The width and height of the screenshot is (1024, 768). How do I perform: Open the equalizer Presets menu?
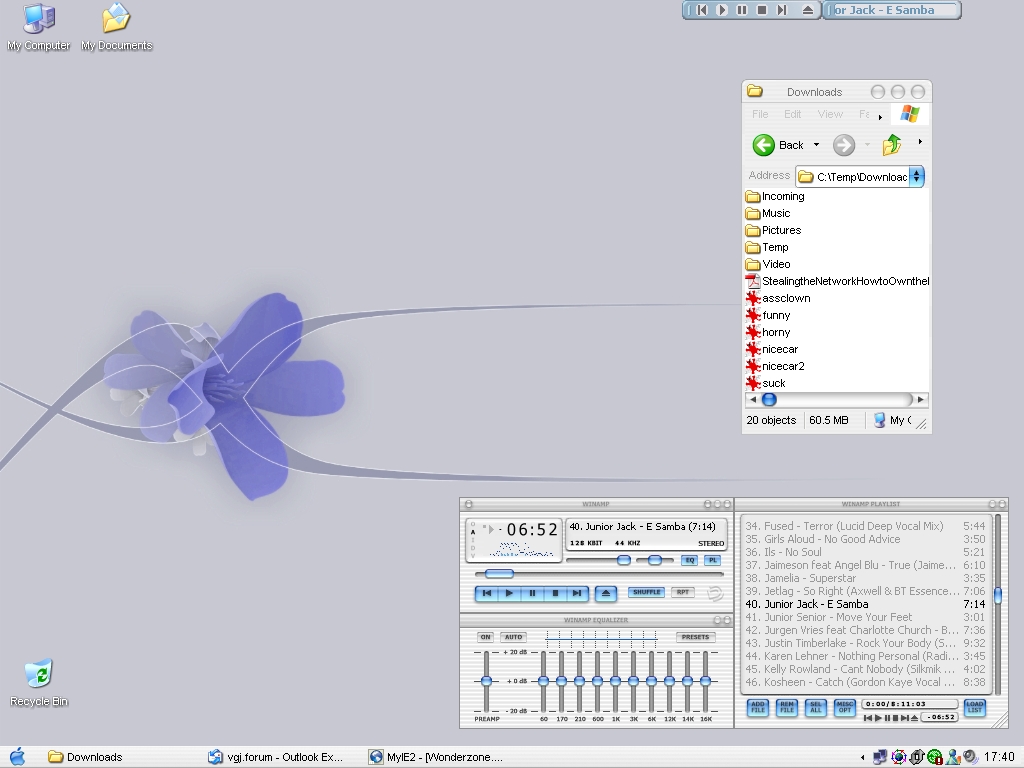(695, 637)
